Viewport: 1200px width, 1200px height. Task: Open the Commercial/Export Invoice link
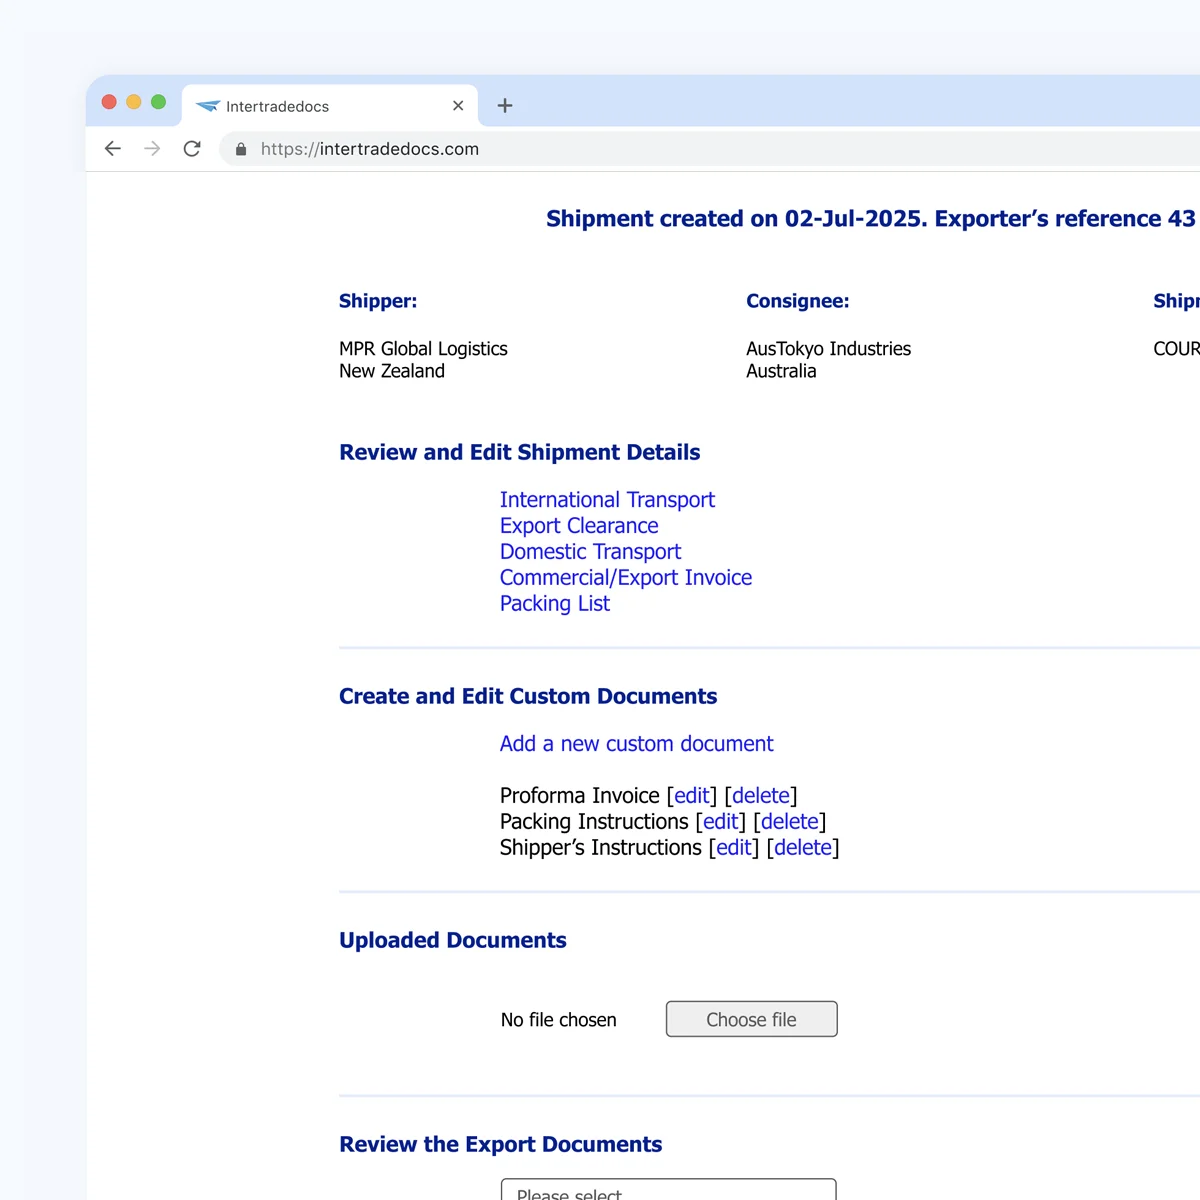point(626,578)
